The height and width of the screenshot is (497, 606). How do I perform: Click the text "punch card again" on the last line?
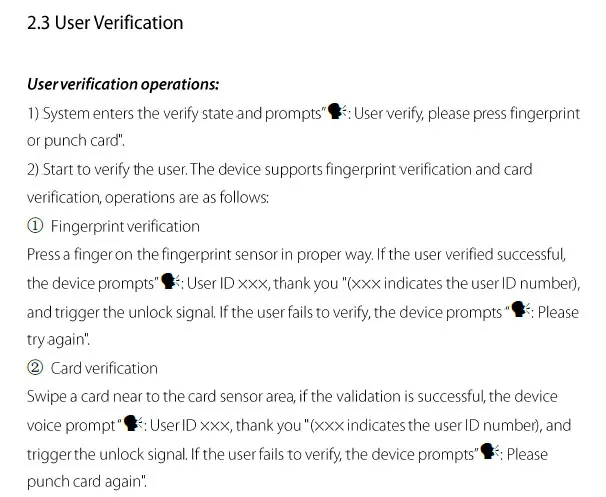tap(84, 482)
